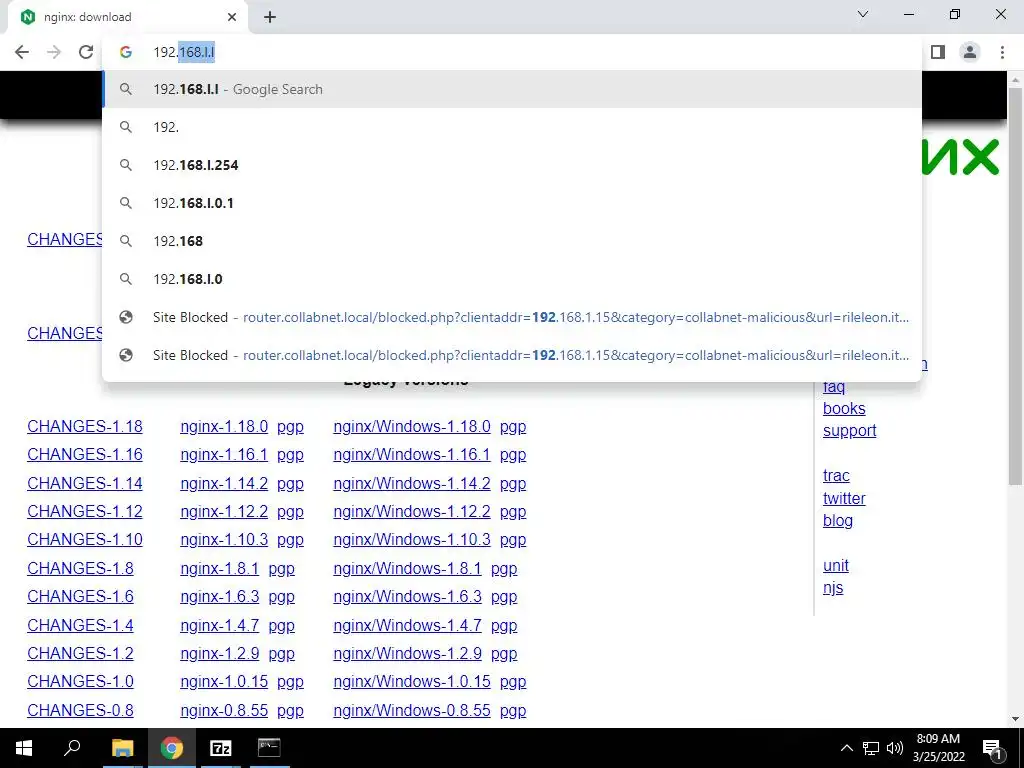
Task: Pick suggestion 192.168.l.0.1
Action: [x=512, y=203]
